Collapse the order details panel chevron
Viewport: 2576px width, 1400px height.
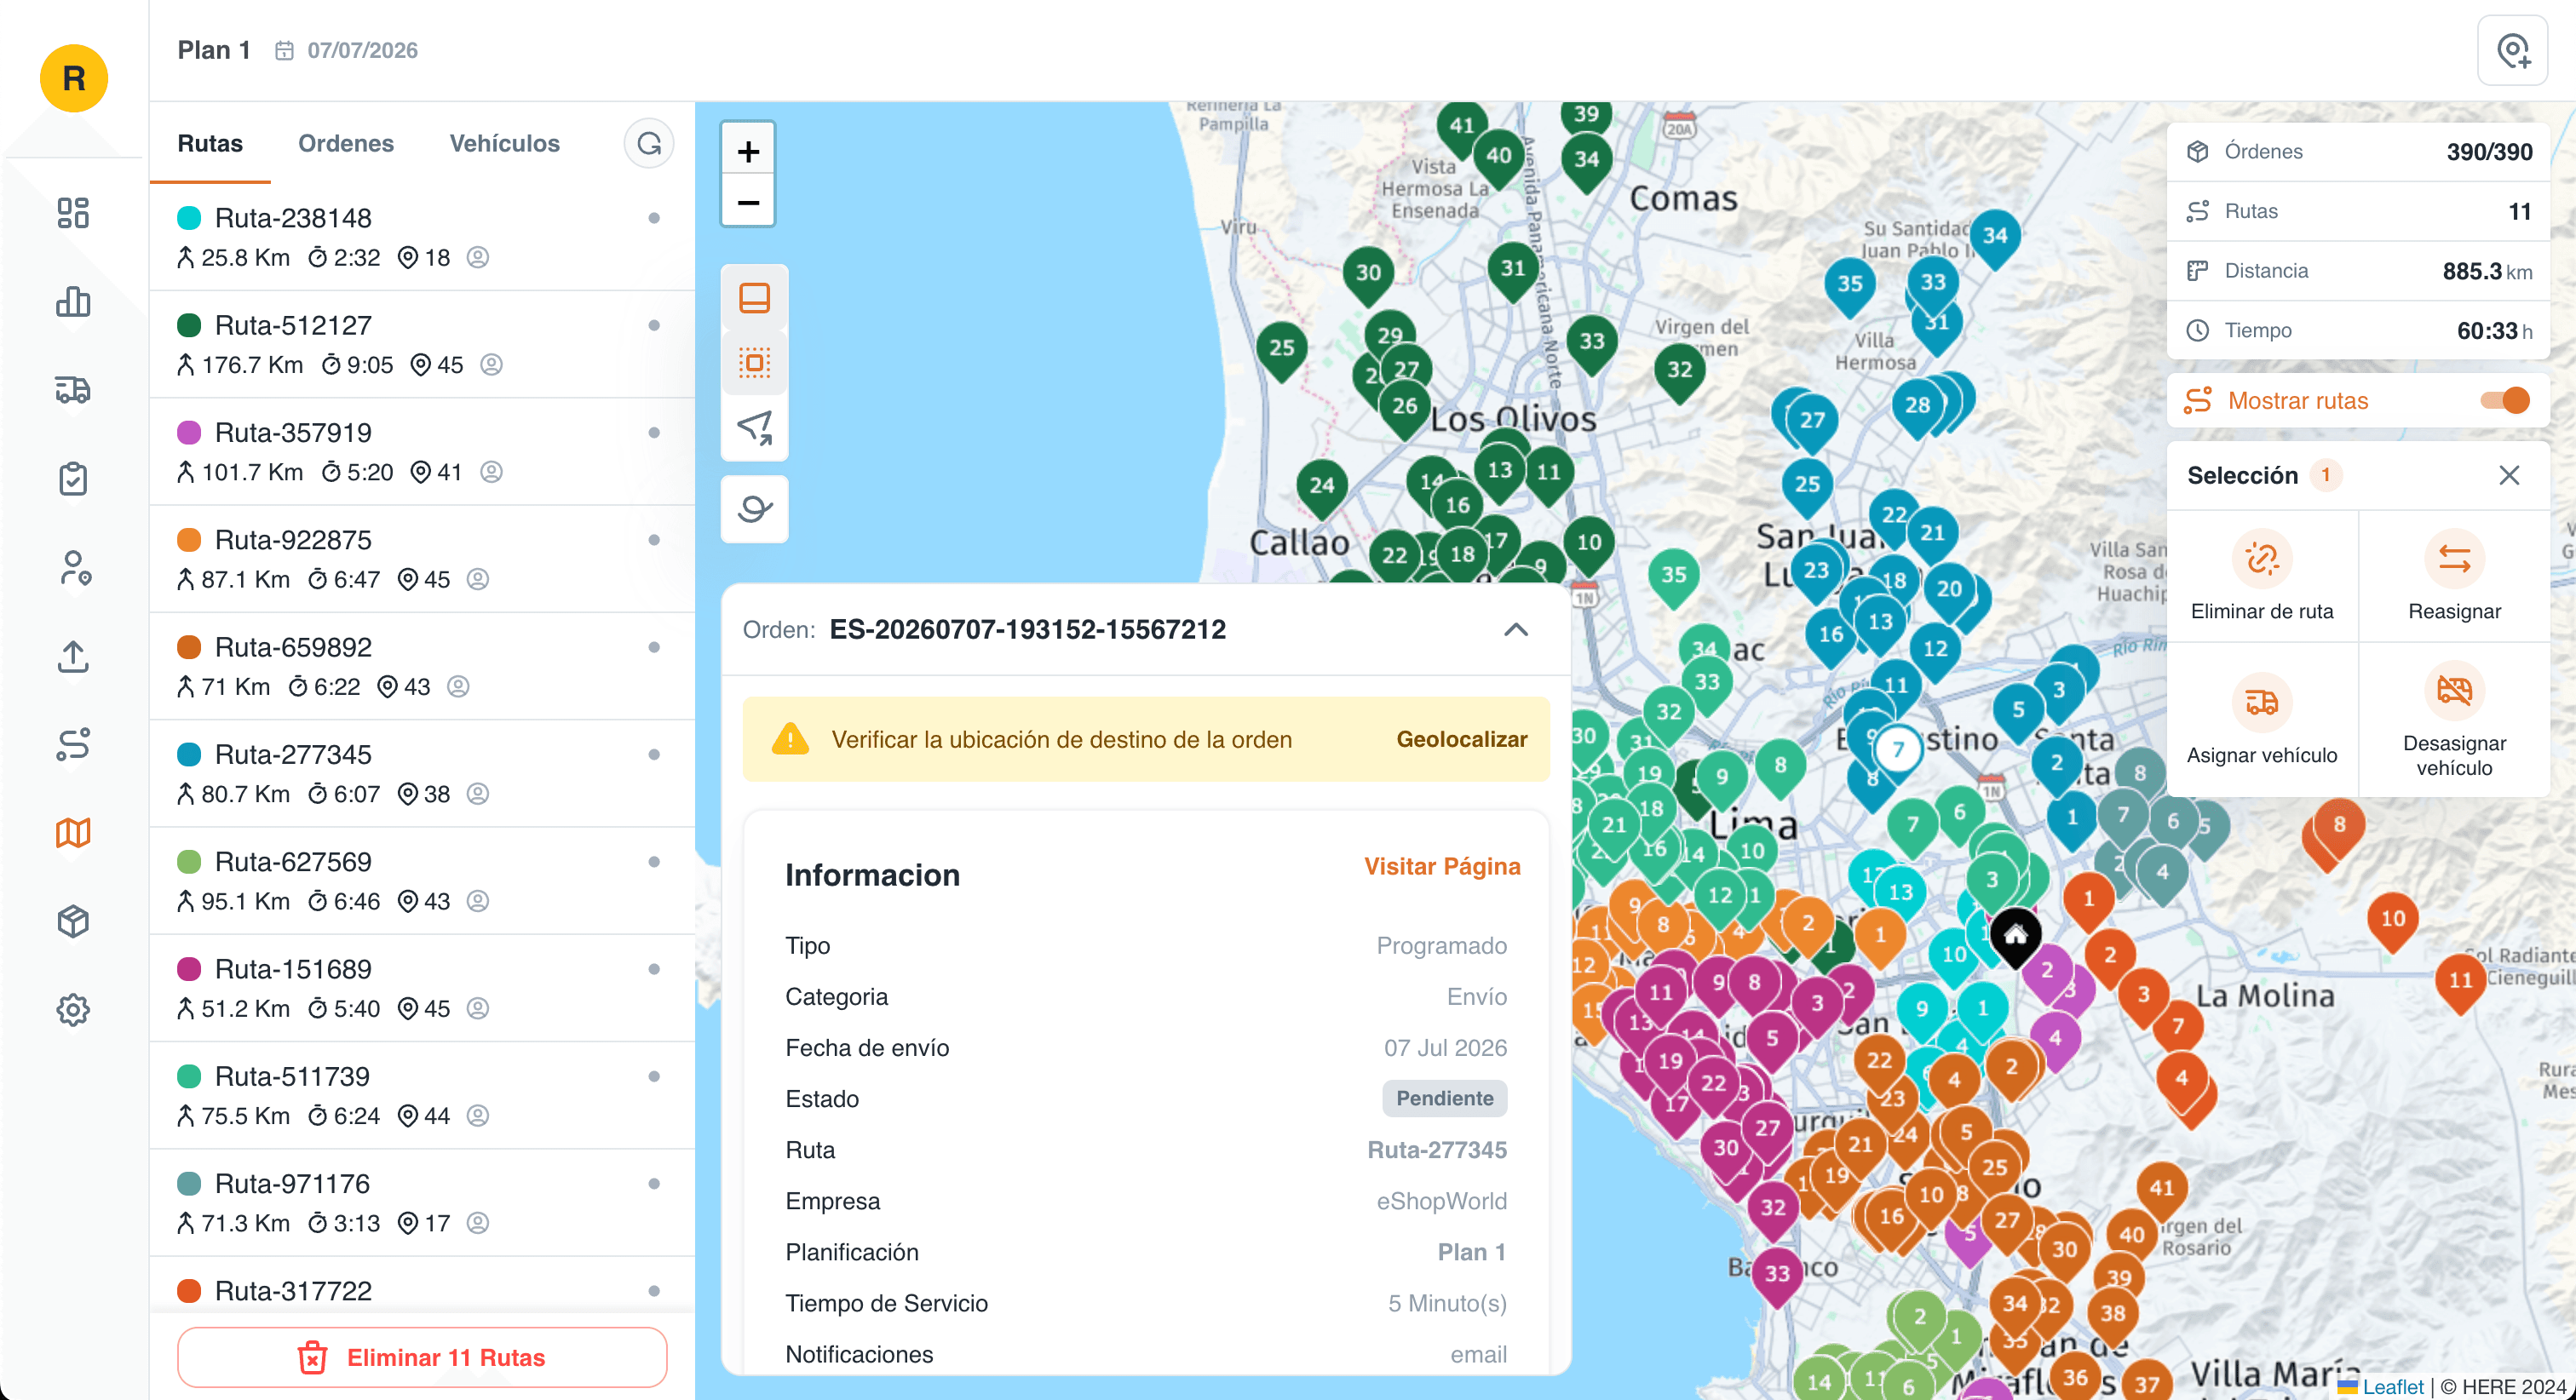point(1515,629)
